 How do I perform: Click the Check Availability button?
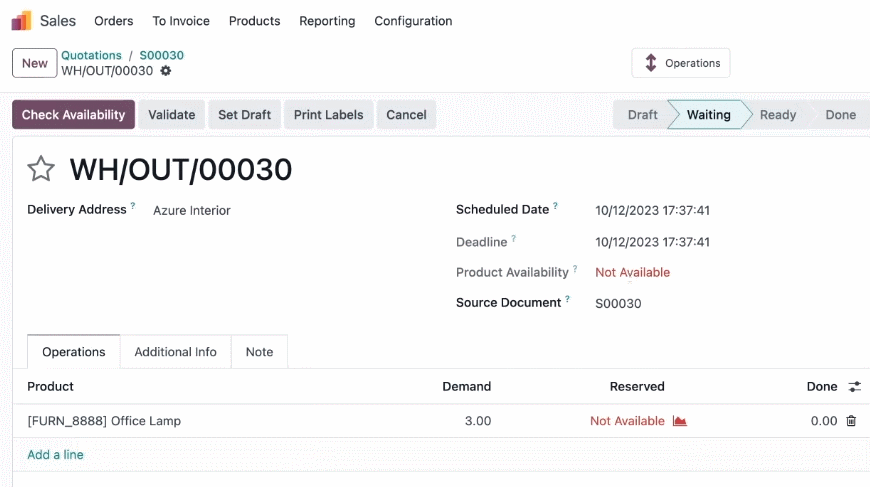point(73,115)
